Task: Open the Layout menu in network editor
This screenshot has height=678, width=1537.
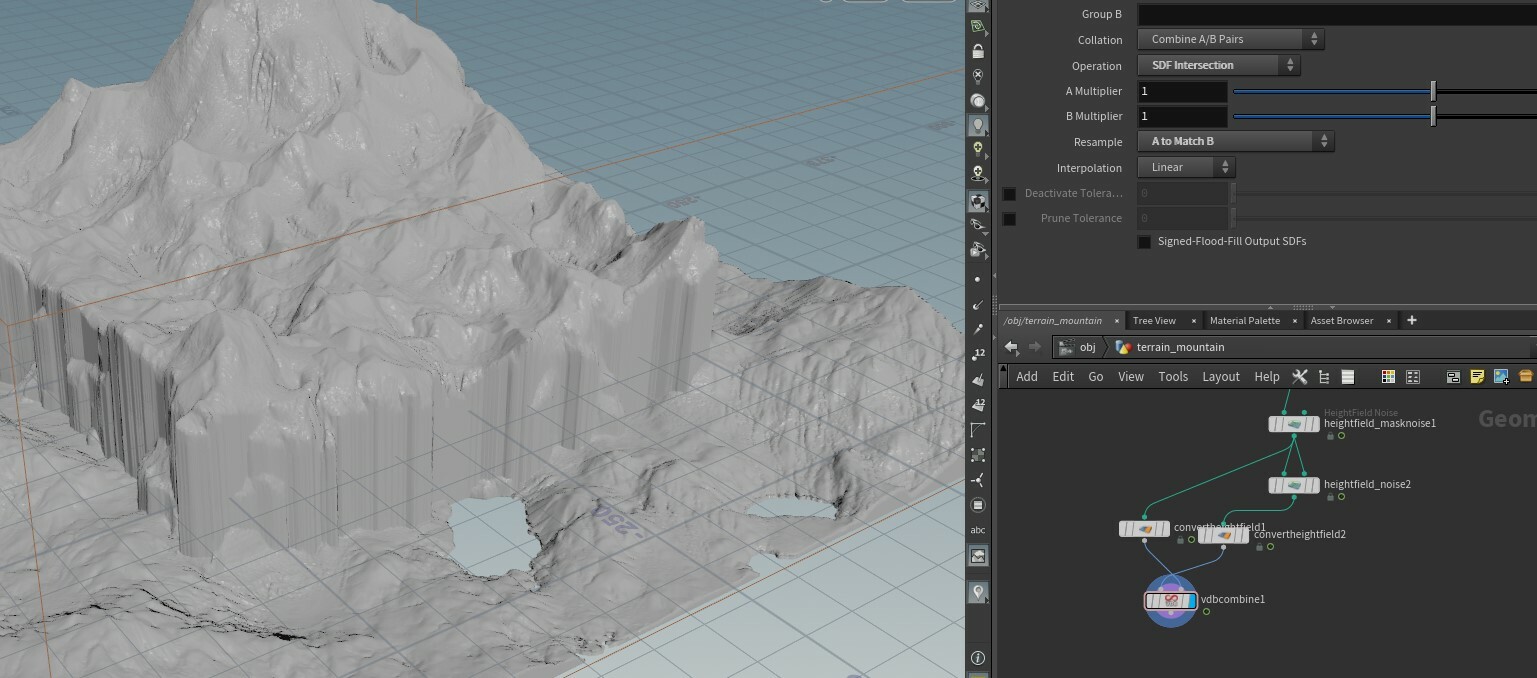Action: coord(1220,377)
